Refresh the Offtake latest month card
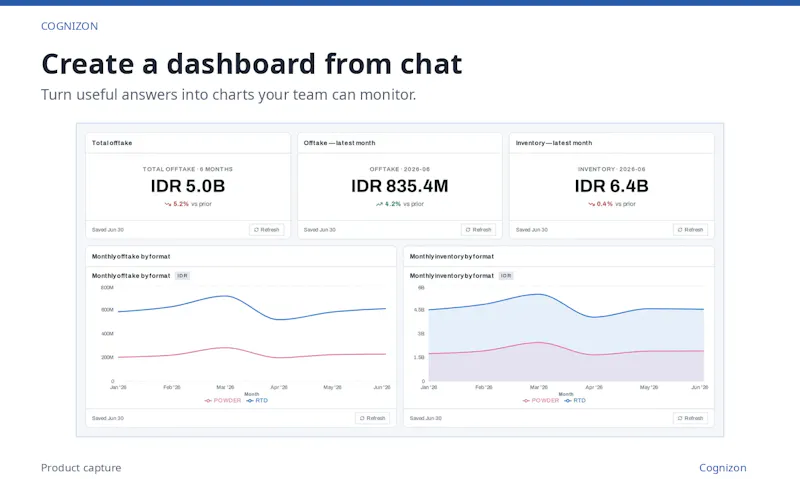800x479 pixels. tap(478, 230)
